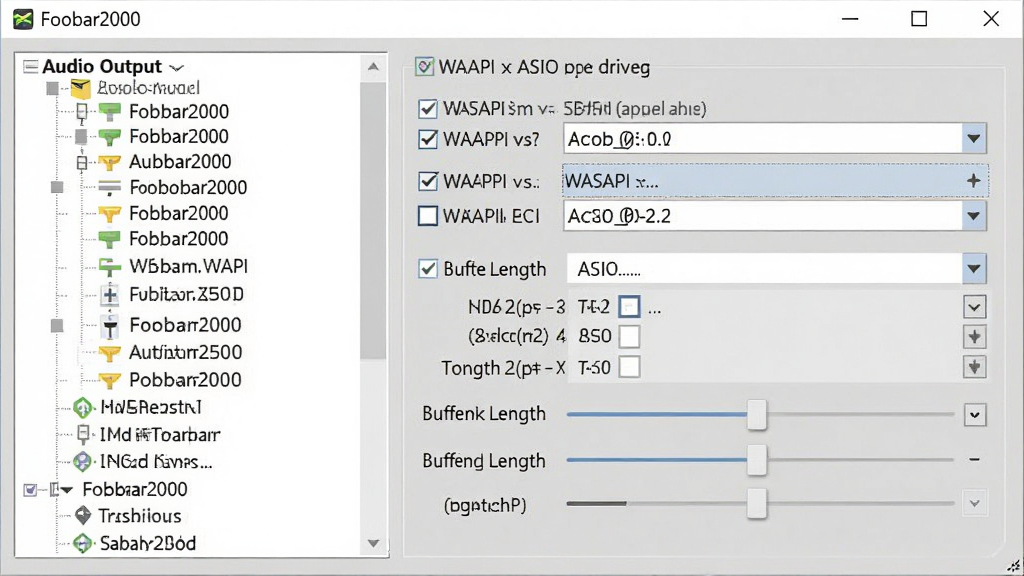The width and height of the screenshot is (1024, 576).
Task: Click the yellow funnel icon beside Pobbarr2000
Action: (x=109, y=380)
